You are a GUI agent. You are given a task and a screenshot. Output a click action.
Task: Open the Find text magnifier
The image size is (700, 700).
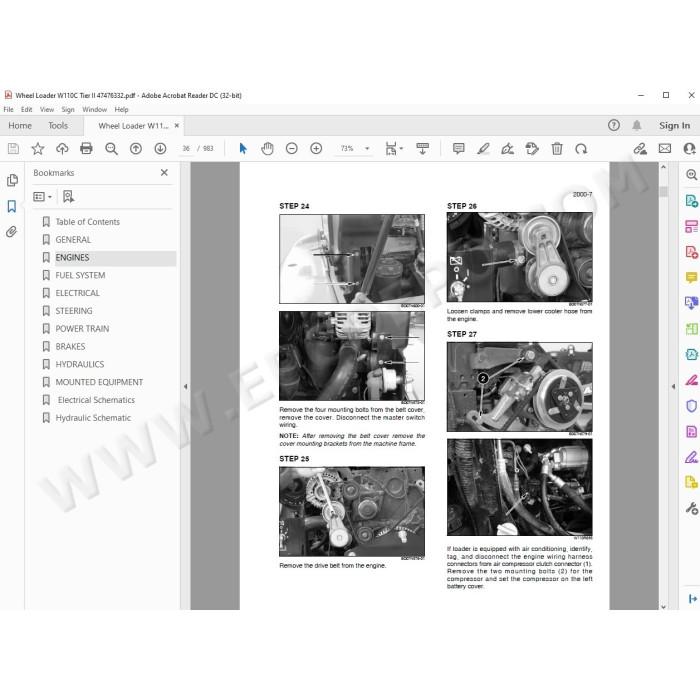[x=111, y=148]
